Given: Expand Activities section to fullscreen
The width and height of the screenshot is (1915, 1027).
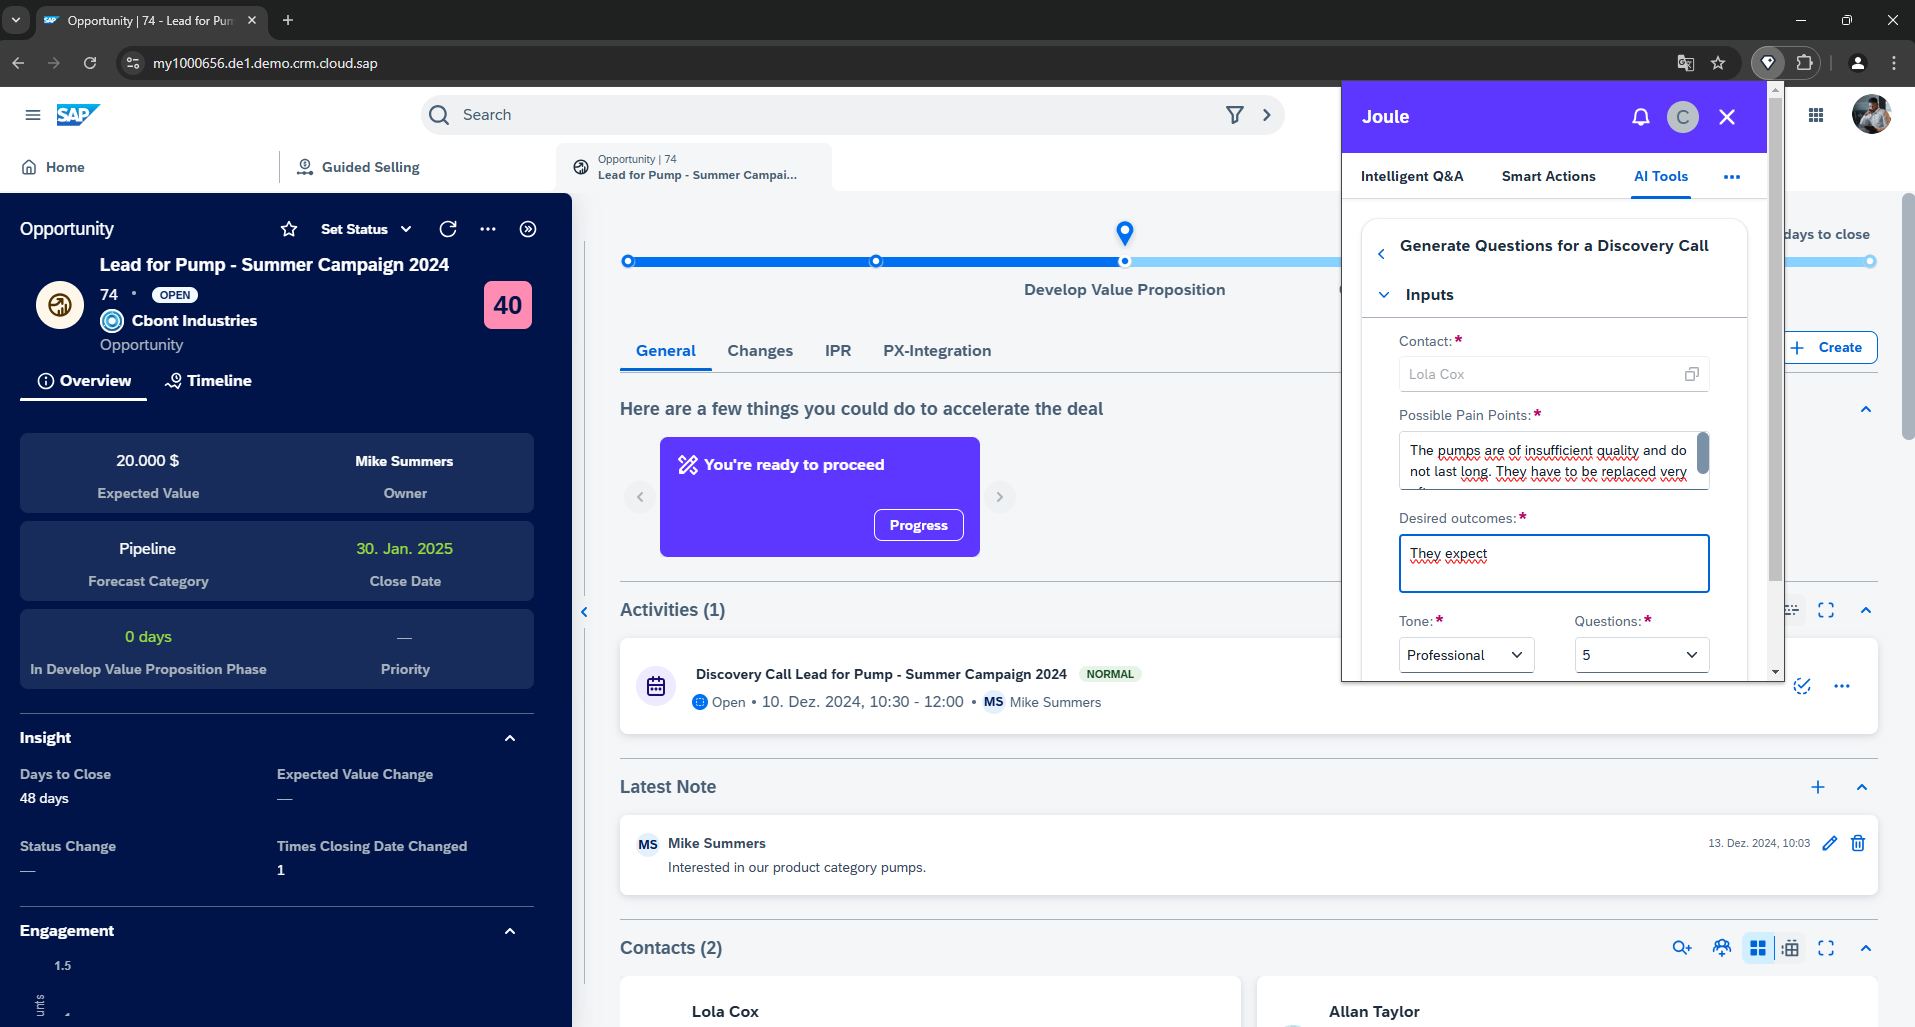Looking at the screenshot, I should (1826, 610).
